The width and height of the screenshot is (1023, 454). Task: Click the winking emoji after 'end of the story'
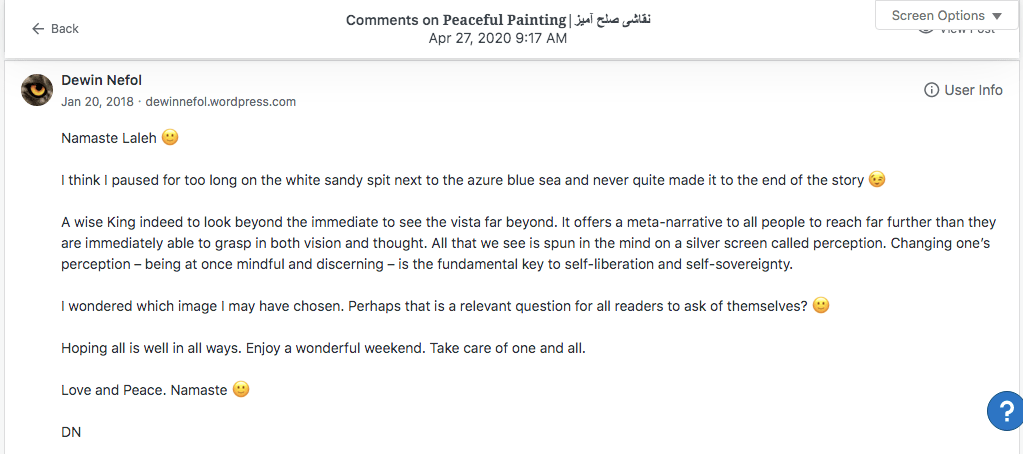pos(877,181)
